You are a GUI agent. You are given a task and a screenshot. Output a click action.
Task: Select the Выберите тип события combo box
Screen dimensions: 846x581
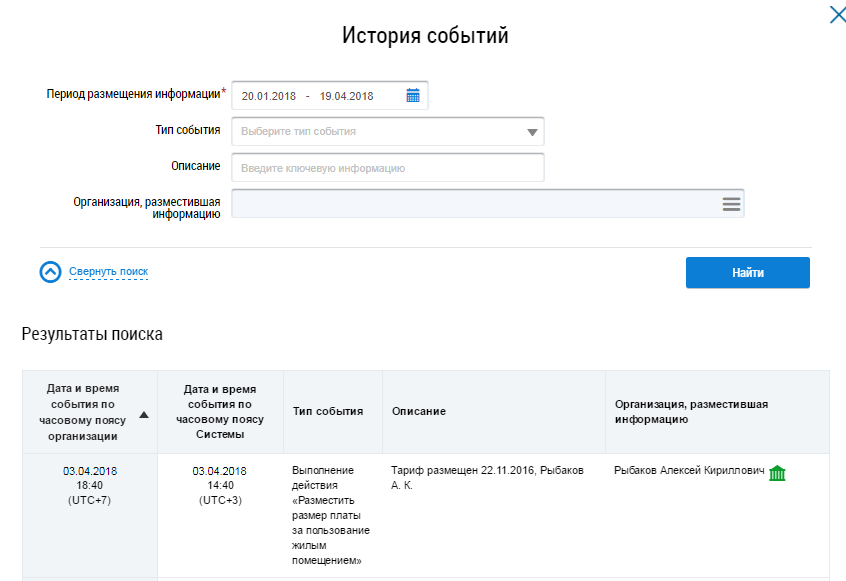tap(378, 132)
